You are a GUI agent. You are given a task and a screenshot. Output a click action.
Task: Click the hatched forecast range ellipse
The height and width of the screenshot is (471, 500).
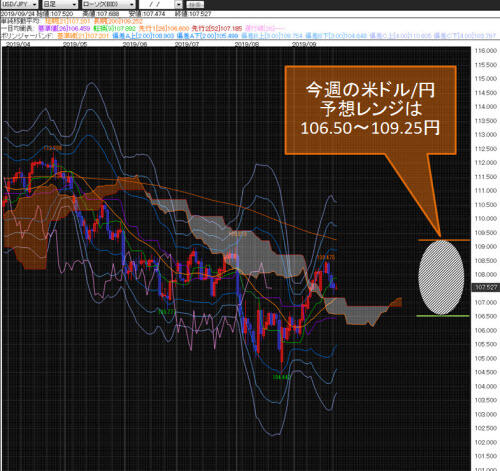click(x=441, y=278)
